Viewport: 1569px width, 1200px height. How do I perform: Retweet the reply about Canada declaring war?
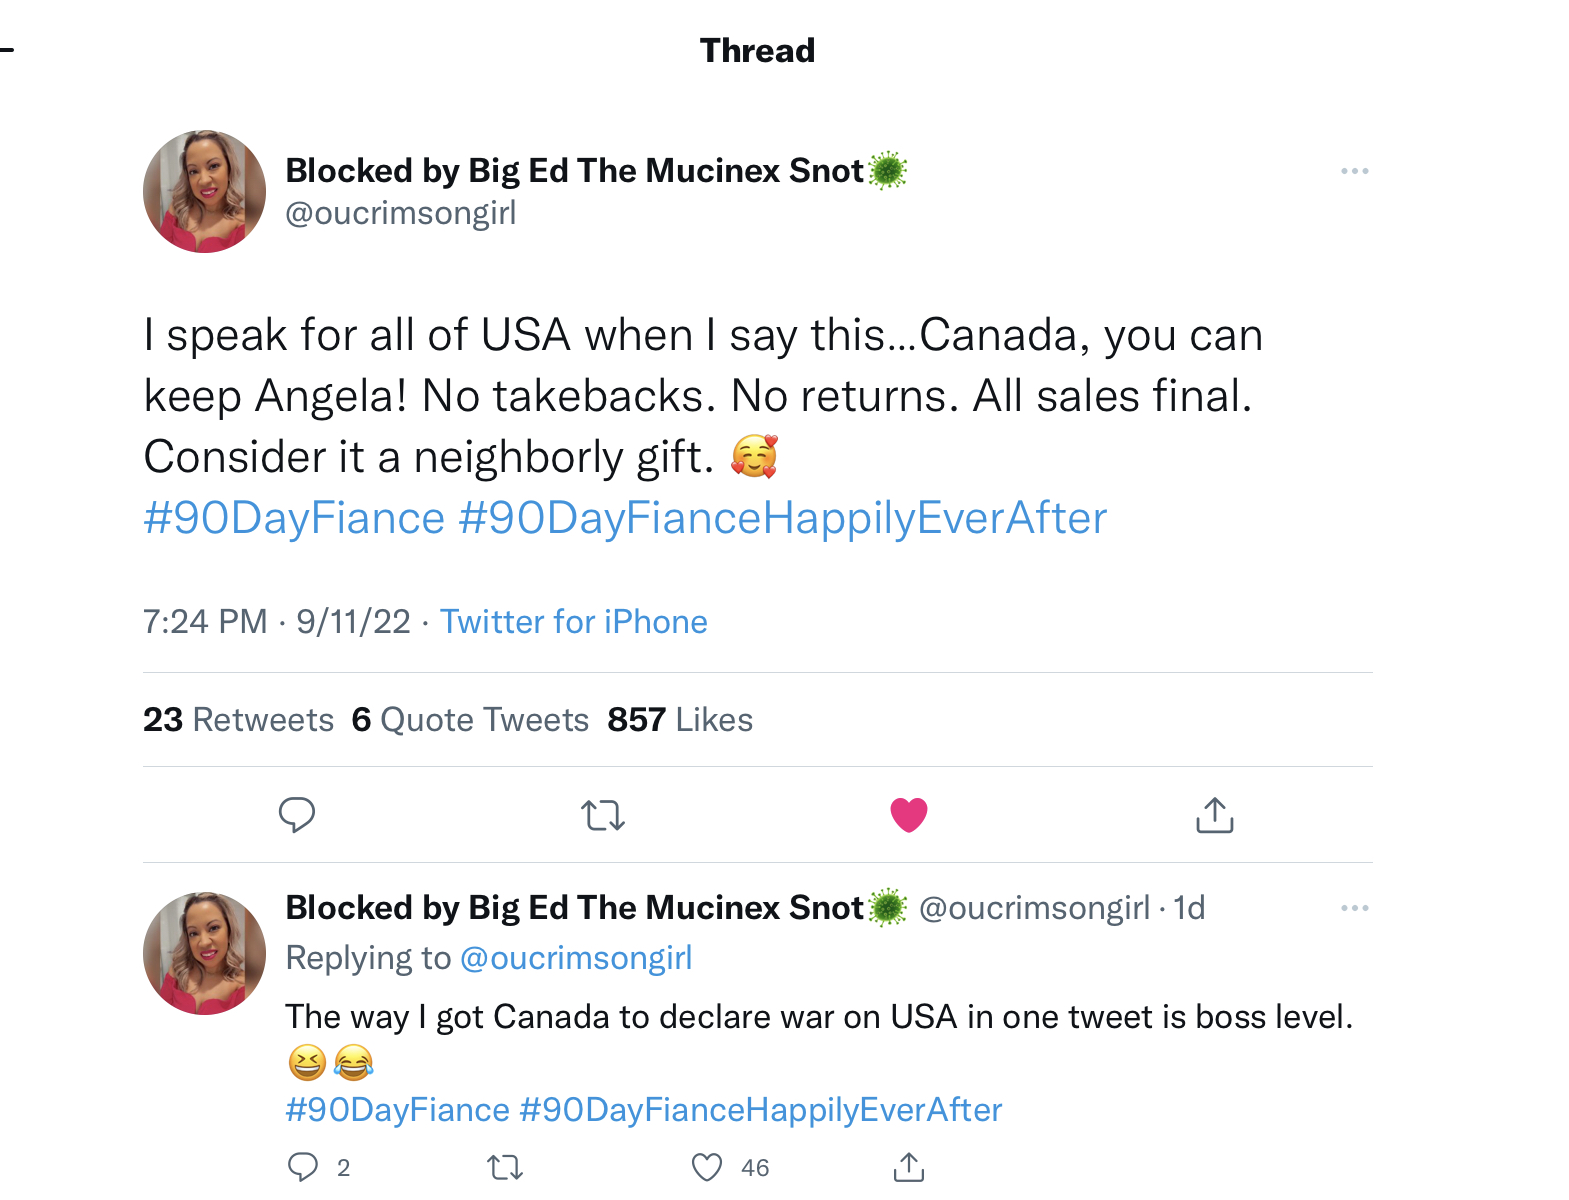tap(505, 1167)
